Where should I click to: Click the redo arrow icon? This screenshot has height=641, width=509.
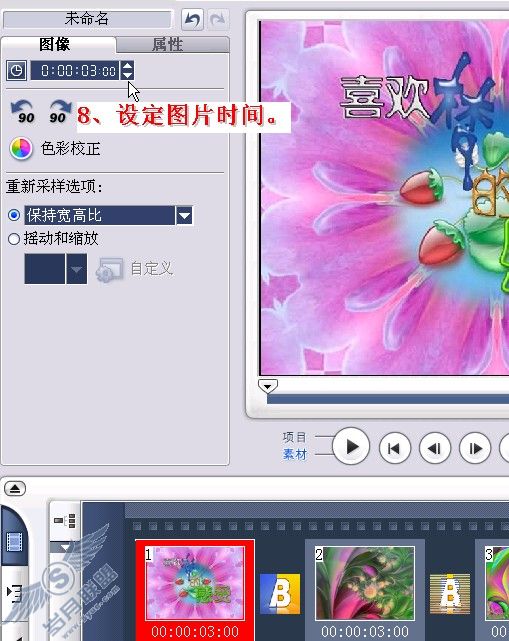(x=218, y=19)
